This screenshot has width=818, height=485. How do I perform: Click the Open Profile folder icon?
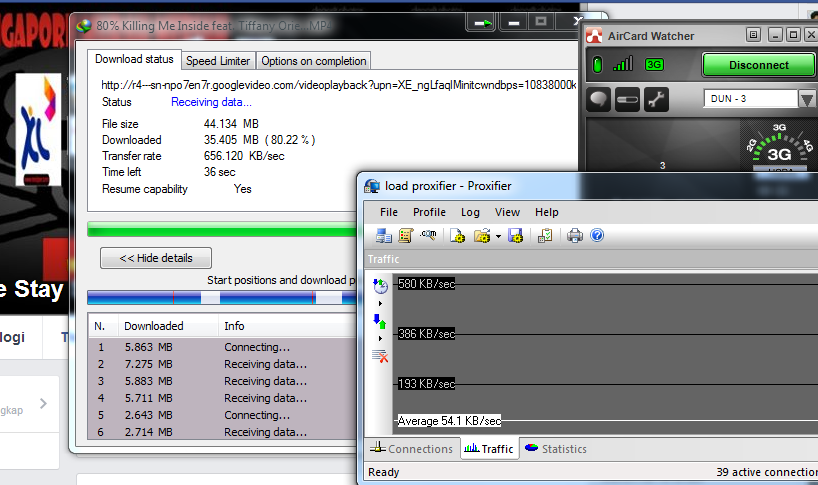pos(482,236)
